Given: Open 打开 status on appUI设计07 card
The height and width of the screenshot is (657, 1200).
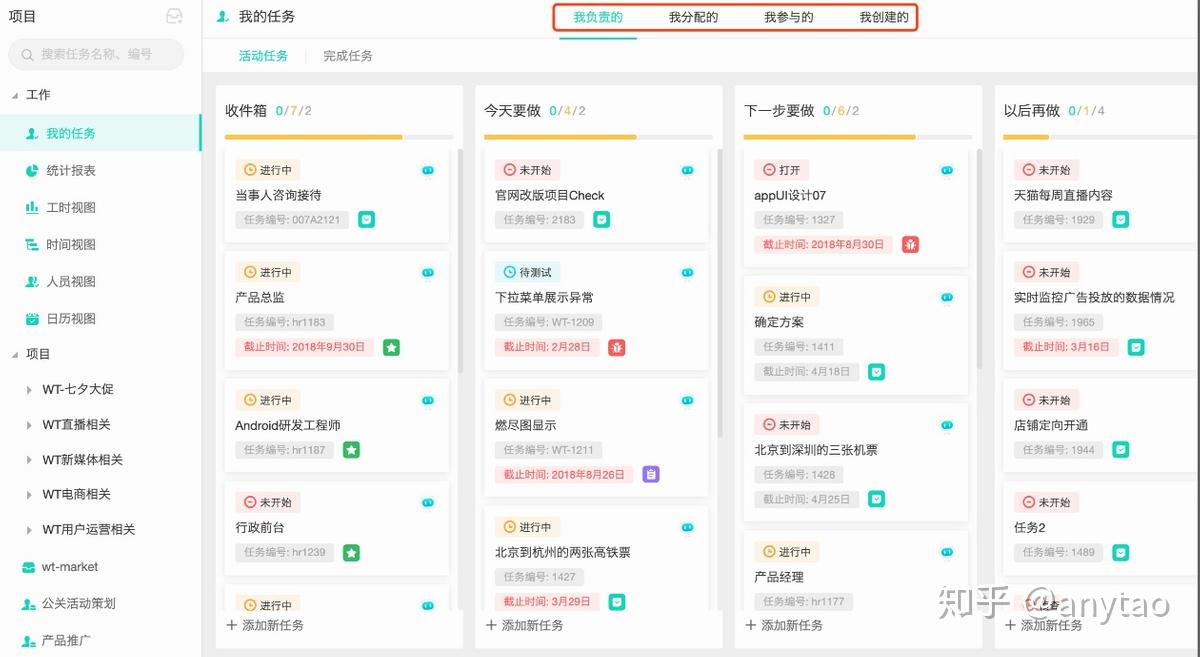Looking at the screenshot, I should [782, 170].
